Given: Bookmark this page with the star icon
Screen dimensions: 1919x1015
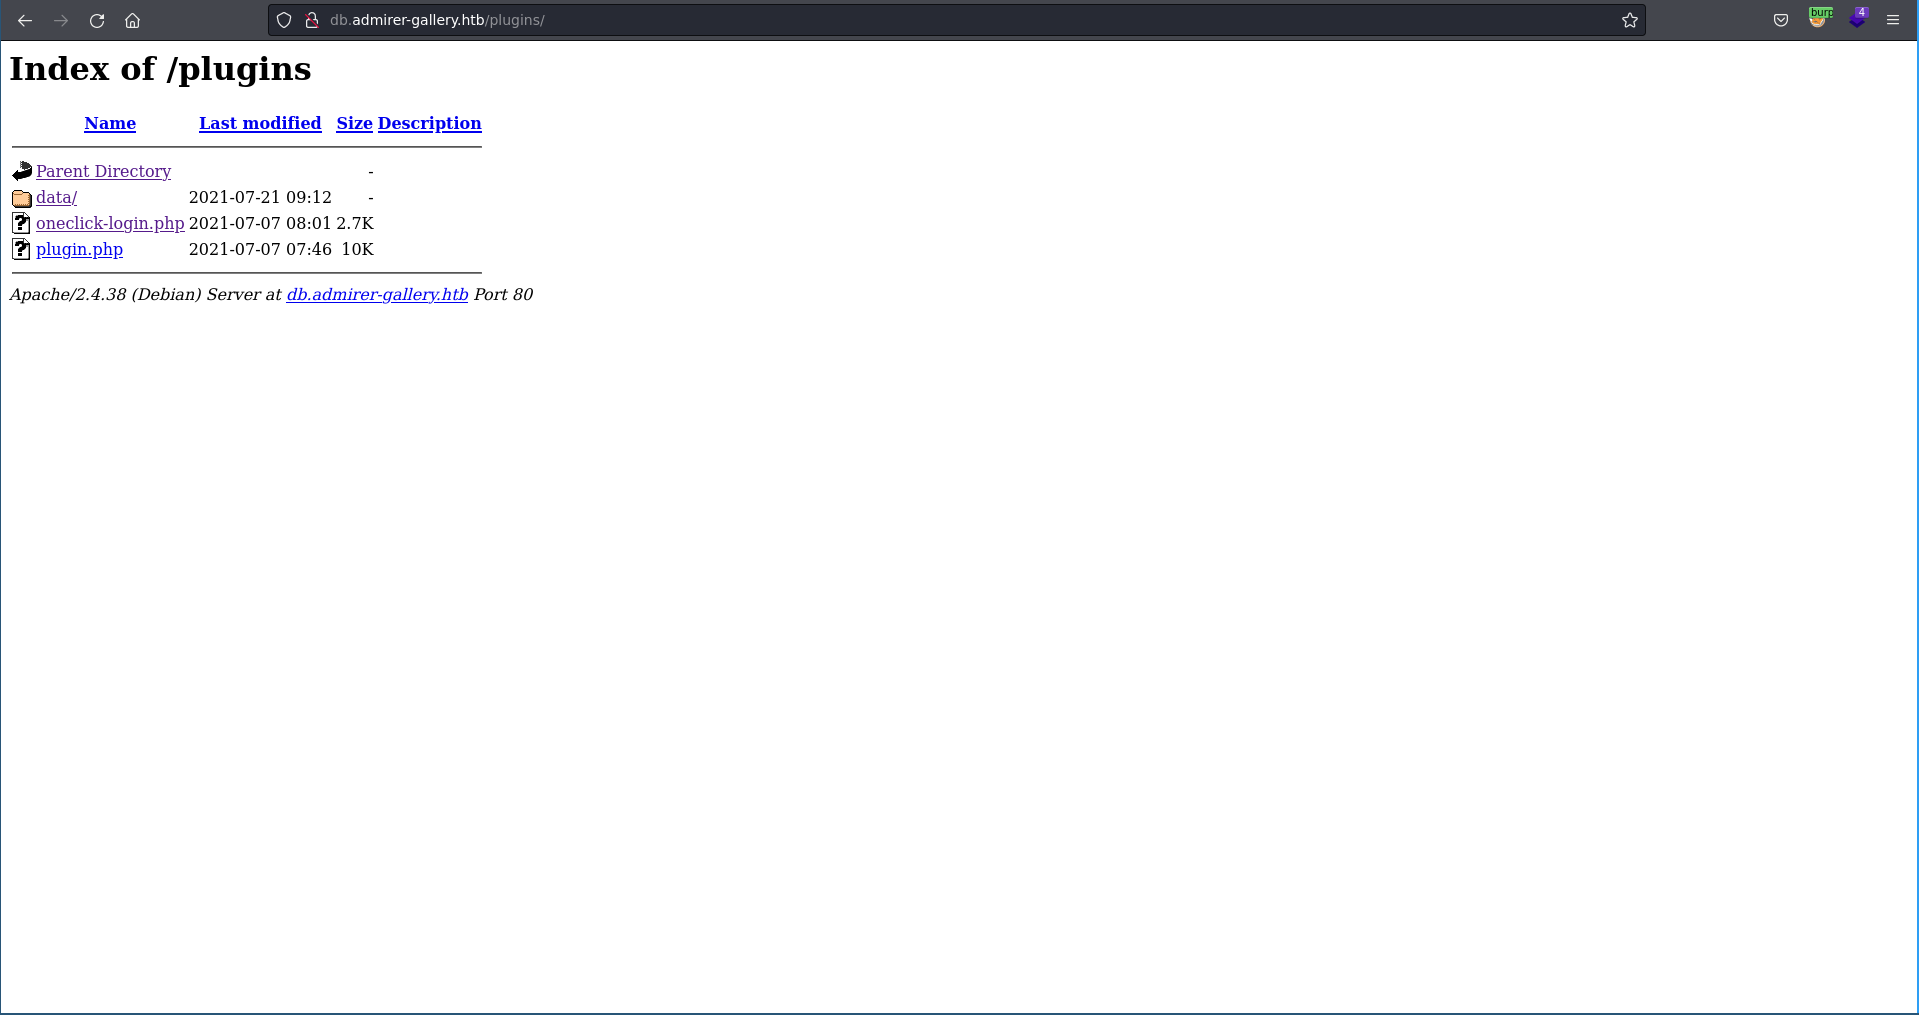Looking at the screenshot, I should (x=1629, y=20).
